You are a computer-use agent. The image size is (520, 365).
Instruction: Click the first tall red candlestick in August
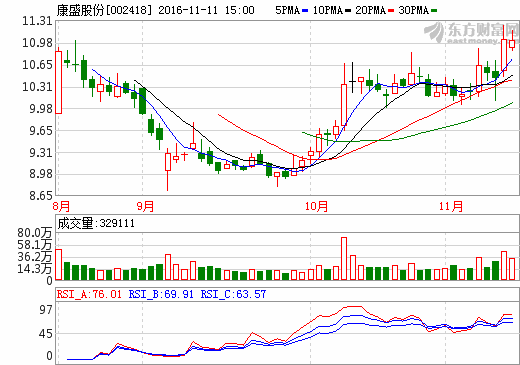(x=58, y=82)
